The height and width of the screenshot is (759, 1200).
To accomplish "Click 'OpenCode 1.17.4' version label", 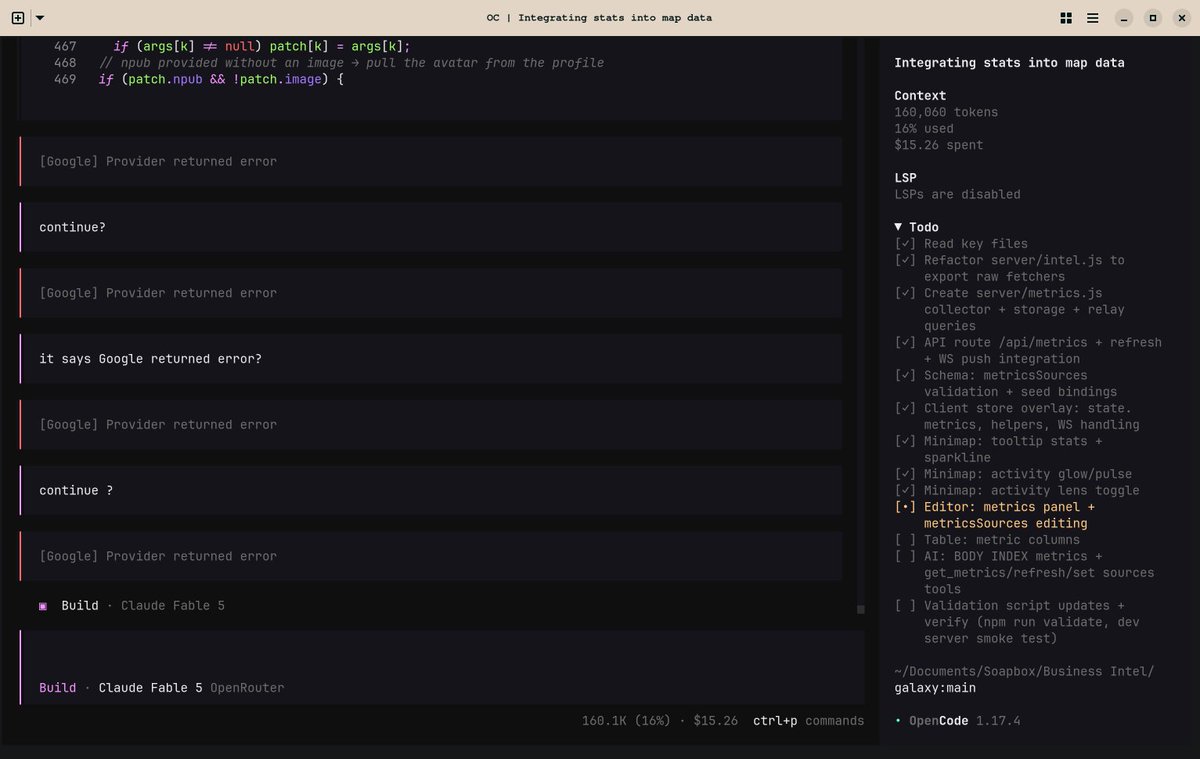I will click(x=965, y=721).
